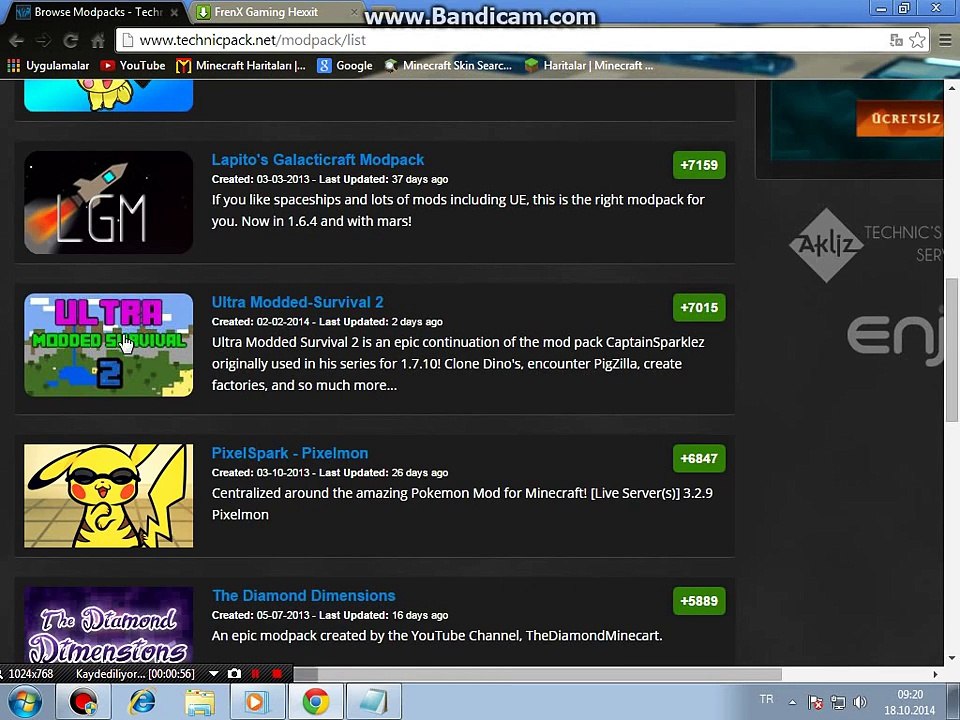Click the ÜCRETSİZ ad button
The width and height of the screenshot is (960, 720).
click(900, 118)
